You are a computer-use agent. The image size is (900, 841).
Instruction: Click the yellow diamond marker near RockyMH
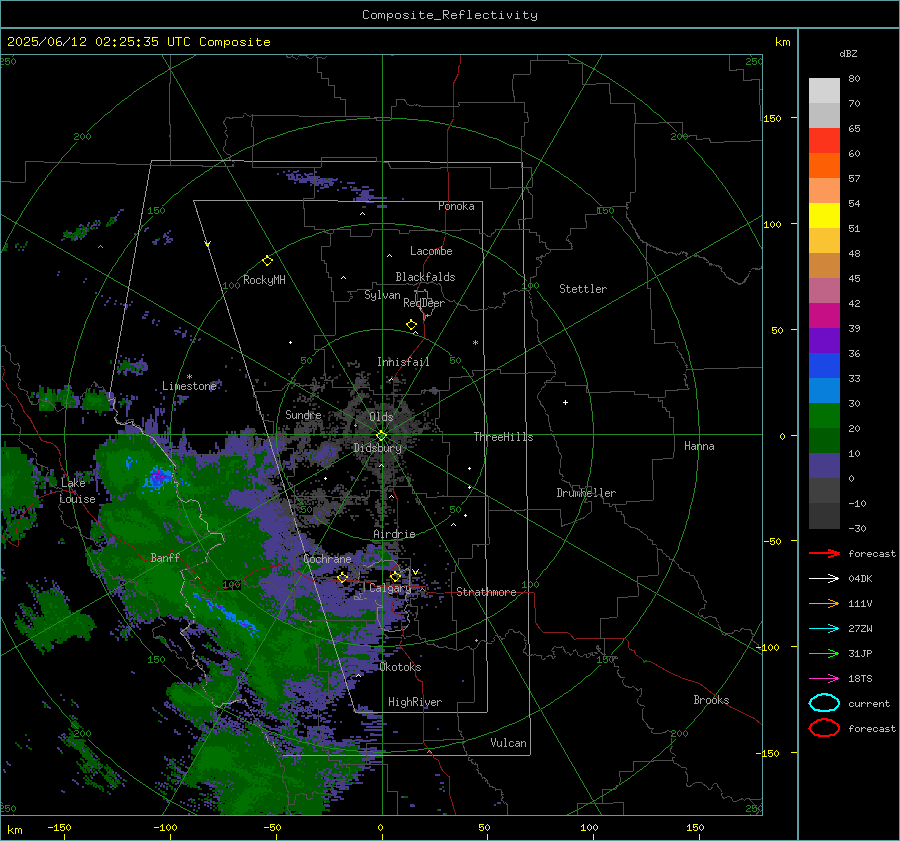267,261
